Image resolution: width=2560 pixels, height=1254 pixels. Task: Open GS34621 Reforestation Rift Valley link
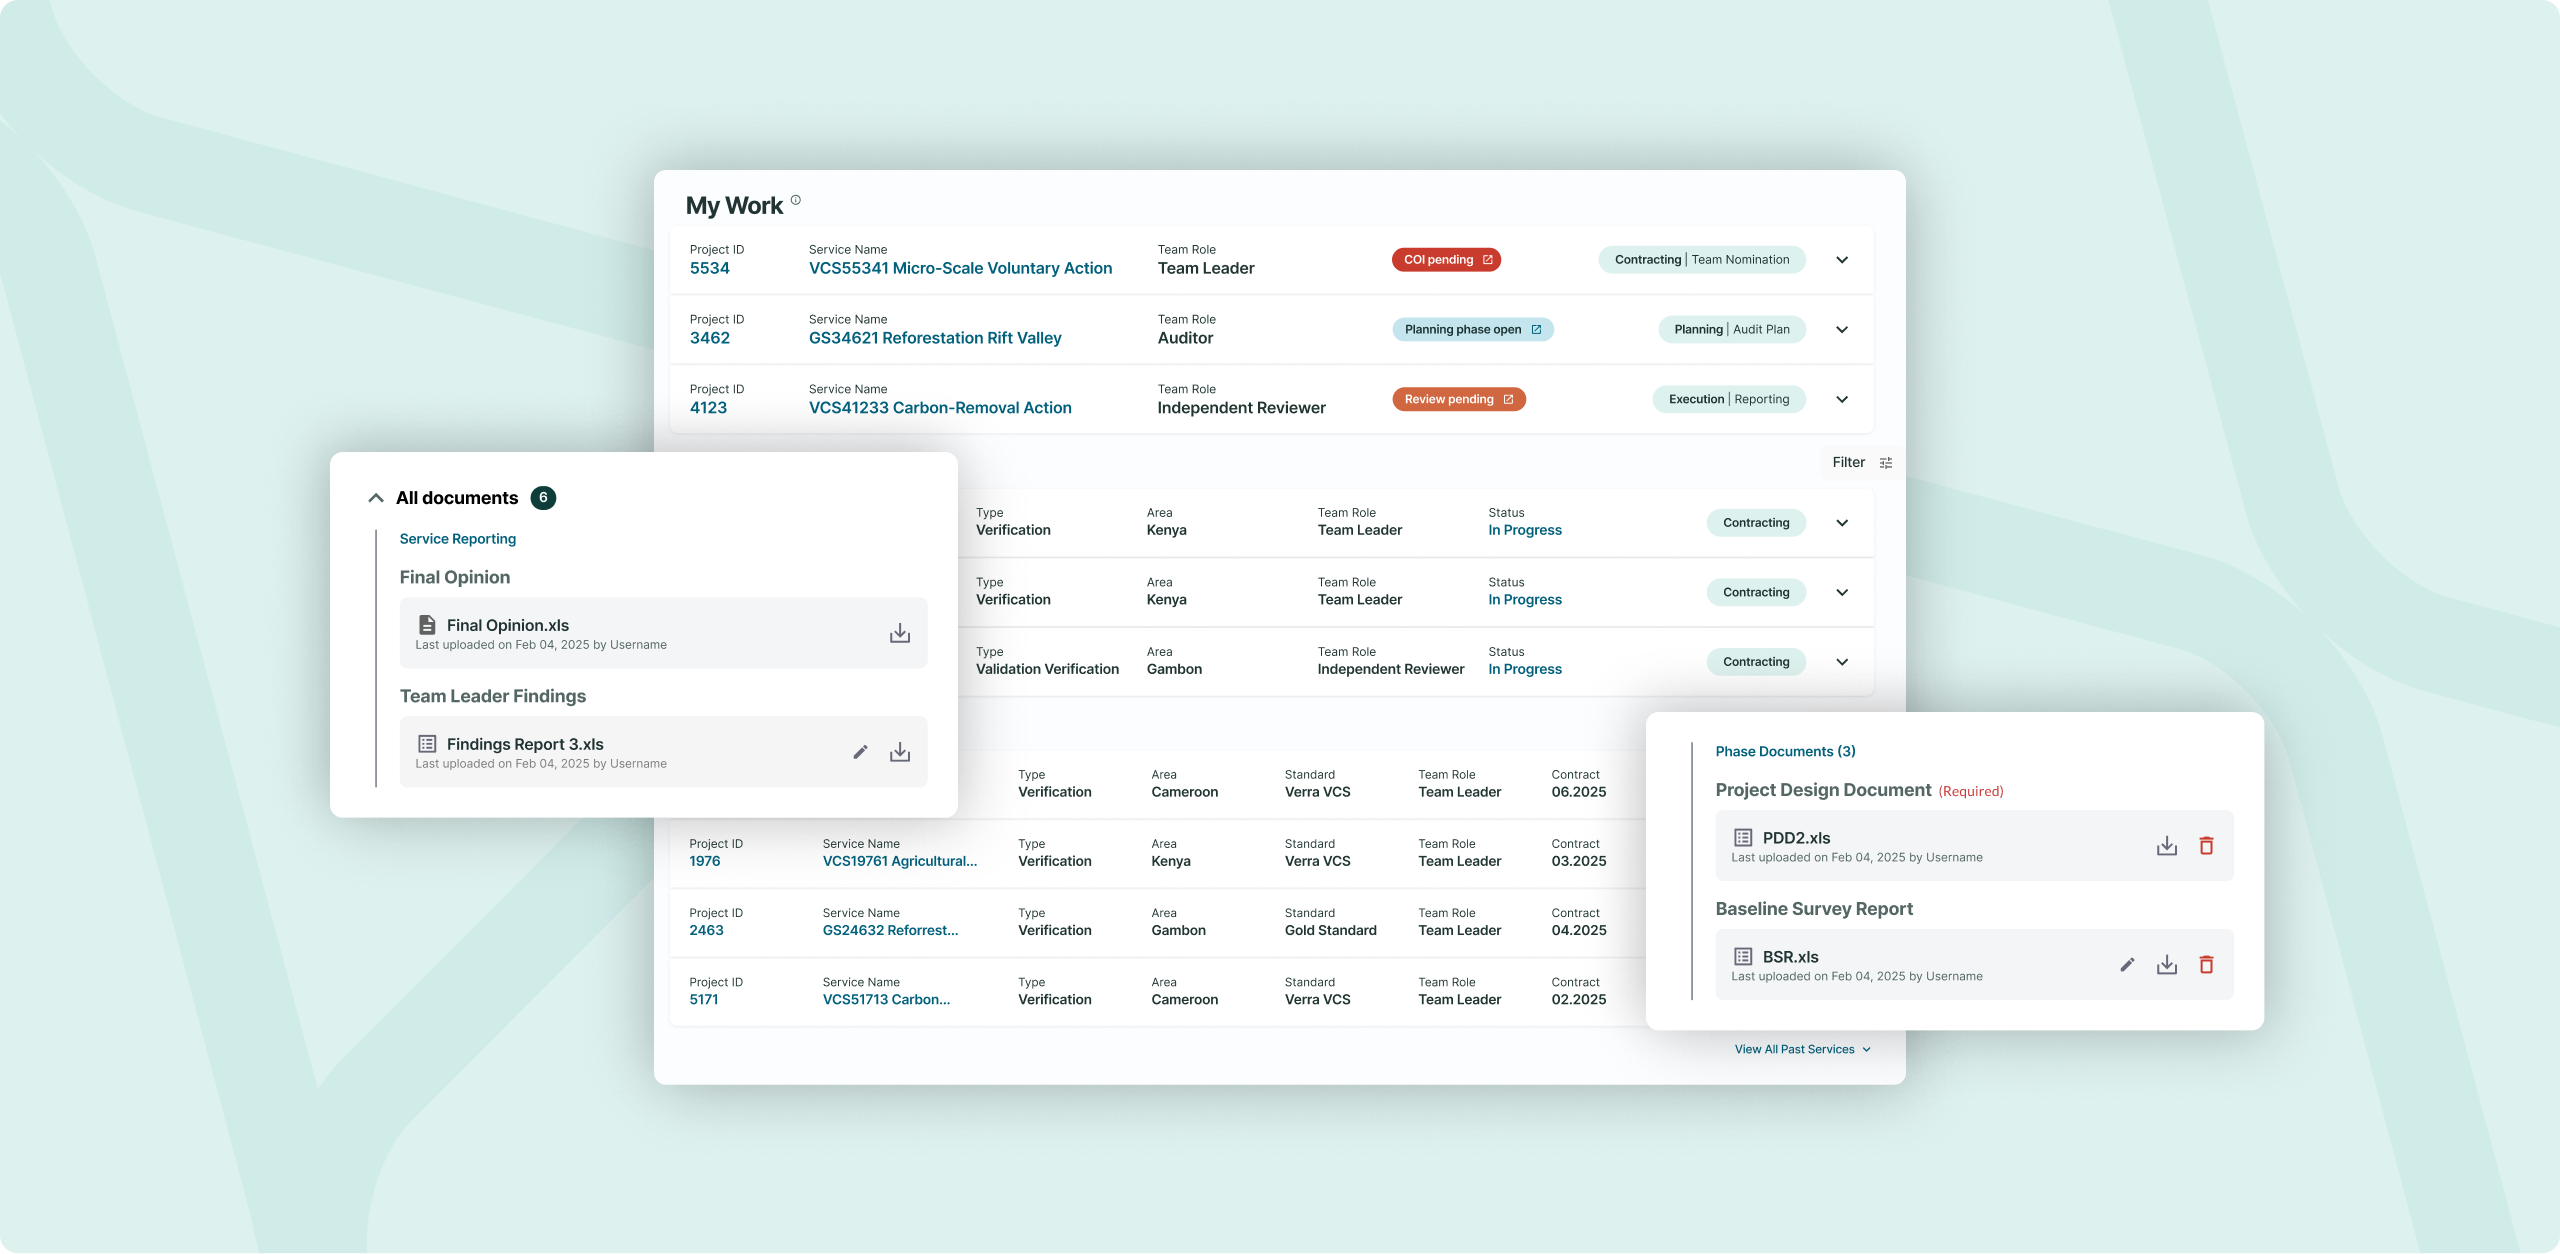pos(935,338)
